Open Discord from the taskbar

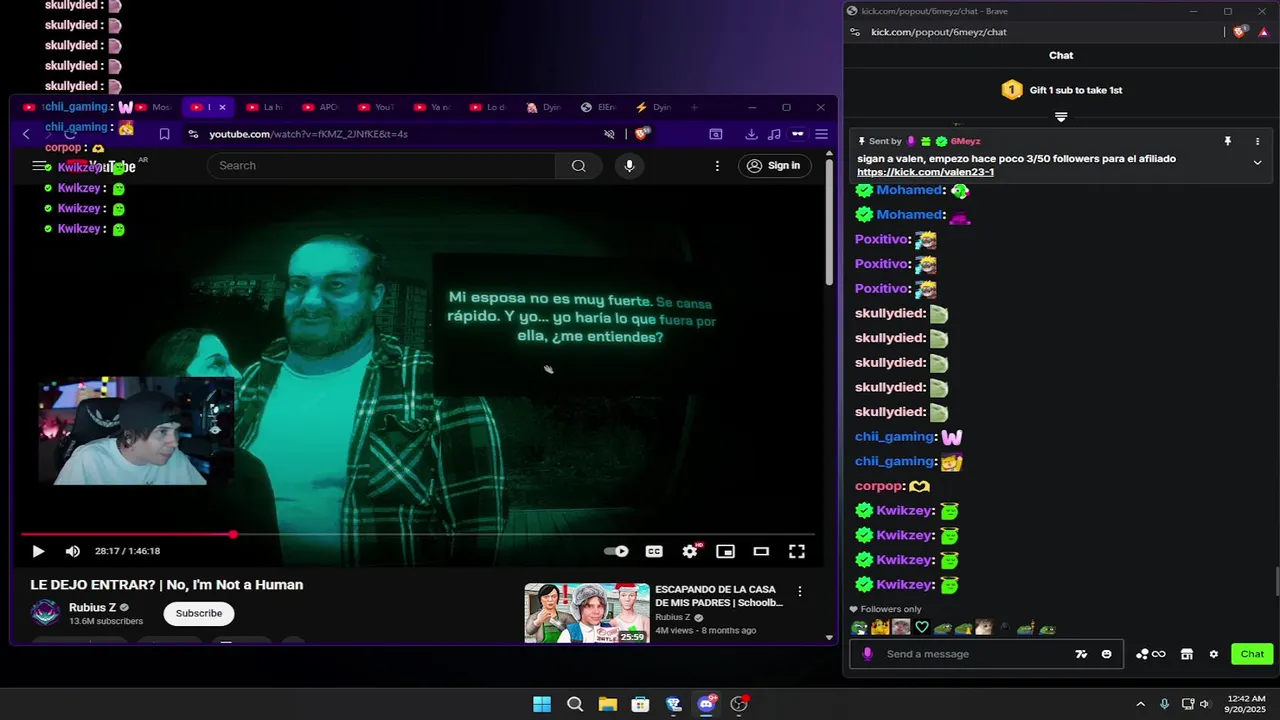click(707, 704)
